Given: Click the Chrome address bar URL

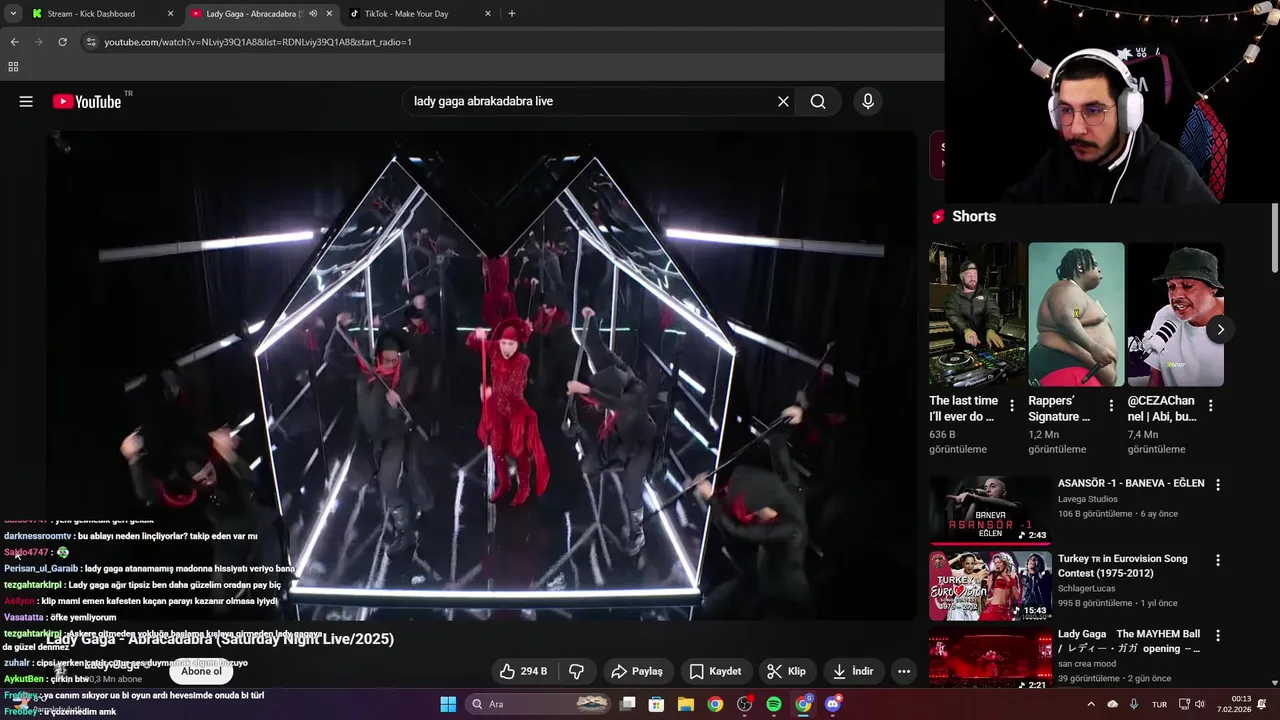Looking at the screenshot, I should 258,42.
